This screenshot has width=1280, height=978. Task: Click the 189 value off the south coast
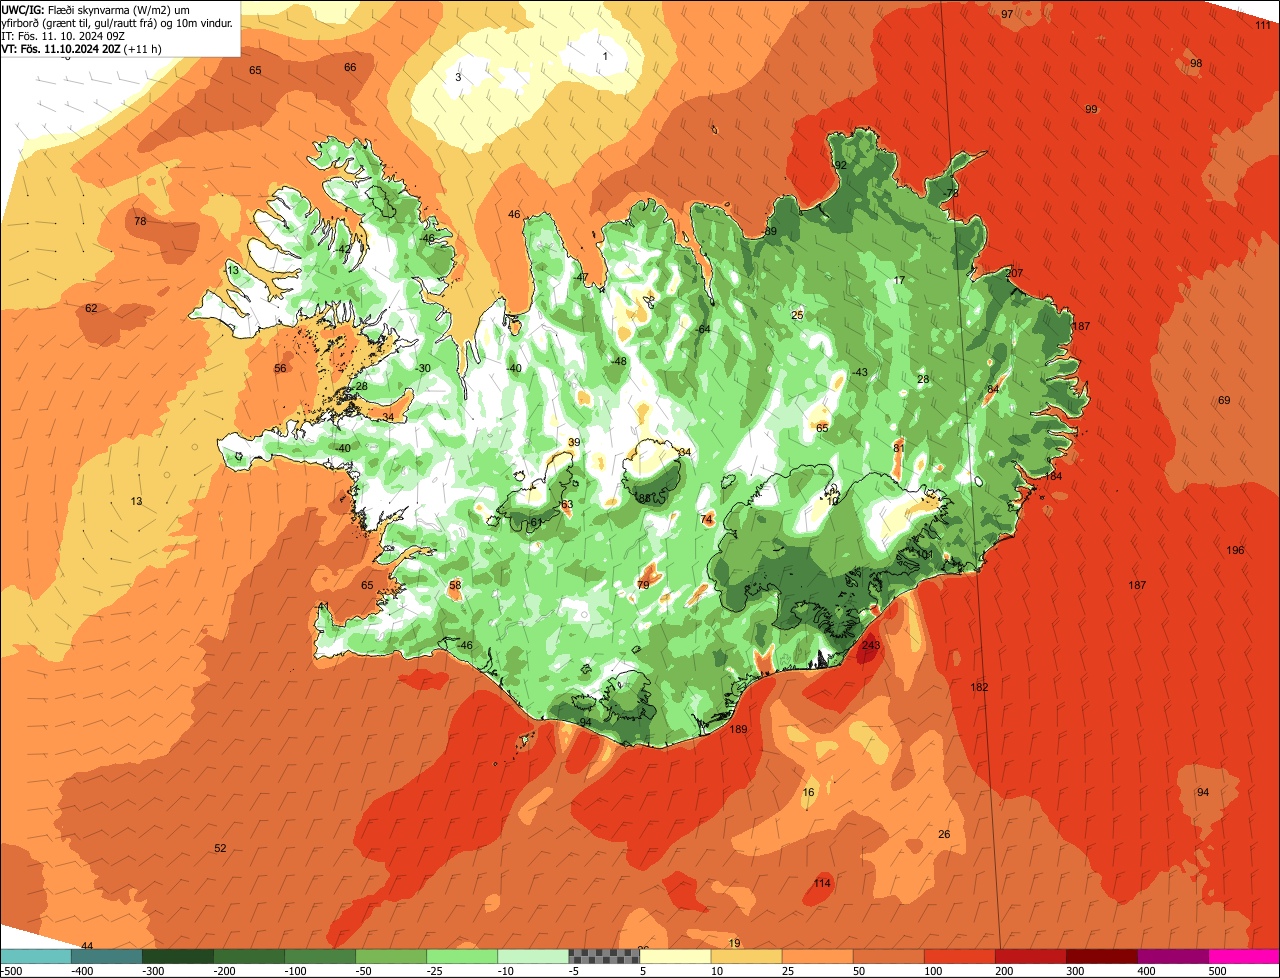(x=738, y=729)
